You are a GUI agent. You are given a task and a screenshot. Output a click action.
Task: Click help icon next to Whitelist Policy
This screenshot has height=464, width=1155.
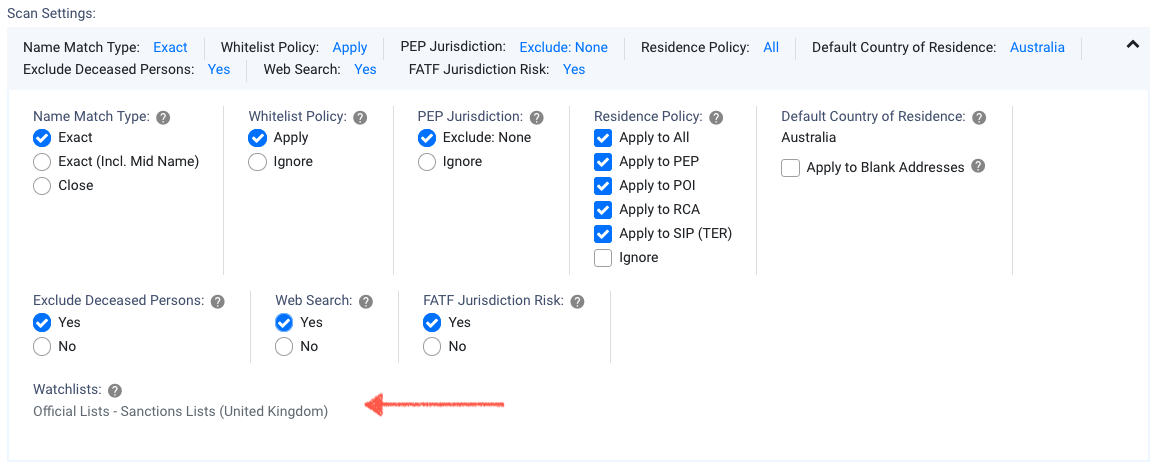tap(360, 117)
